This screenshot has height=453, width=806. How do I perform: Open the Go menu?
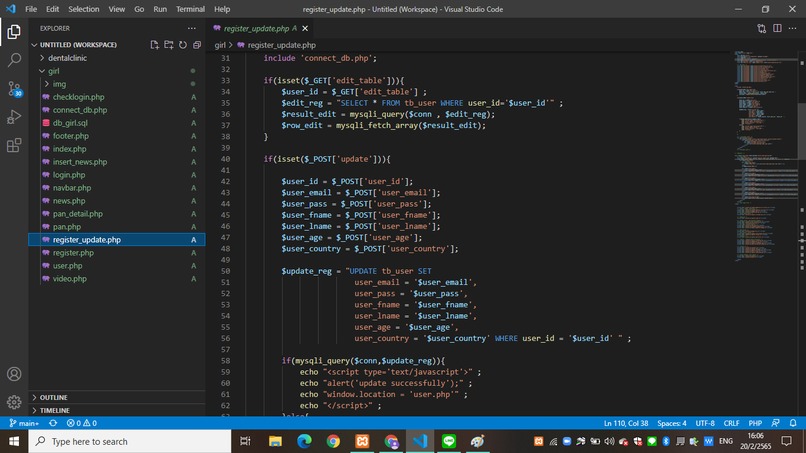139,9
